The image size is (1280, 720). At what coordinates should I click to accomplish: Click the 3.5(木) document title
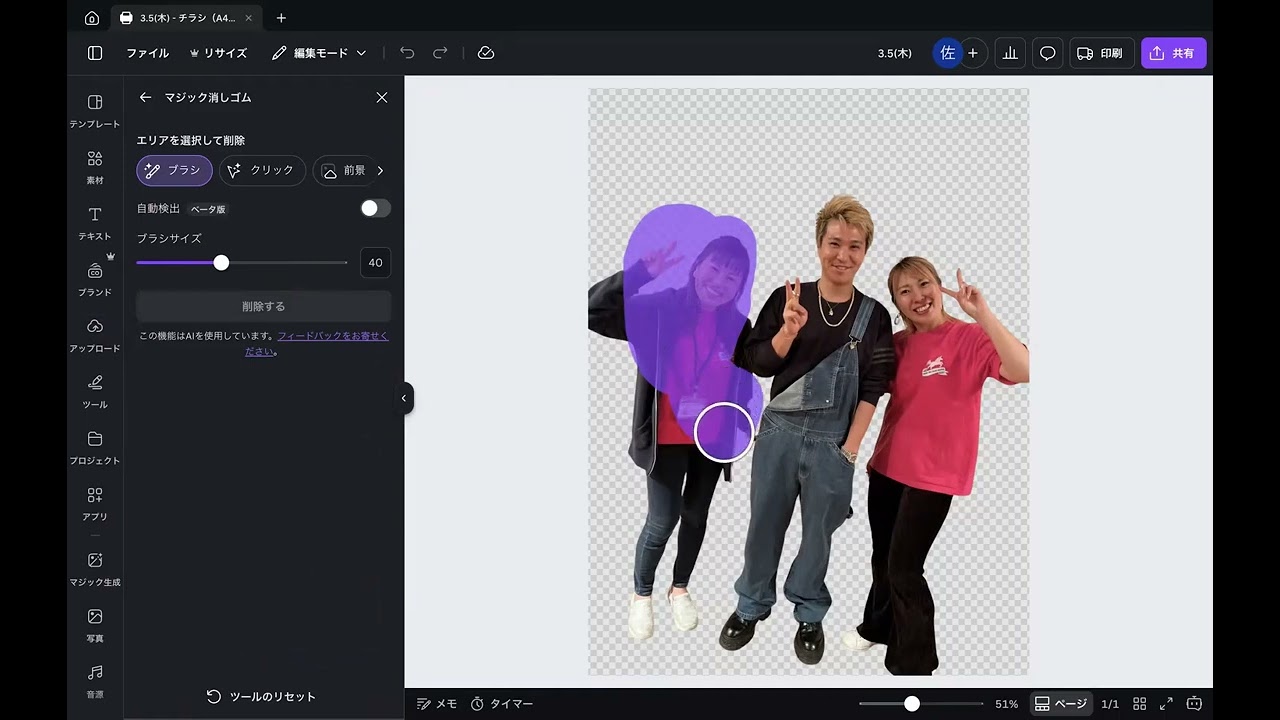pos(894,53)
